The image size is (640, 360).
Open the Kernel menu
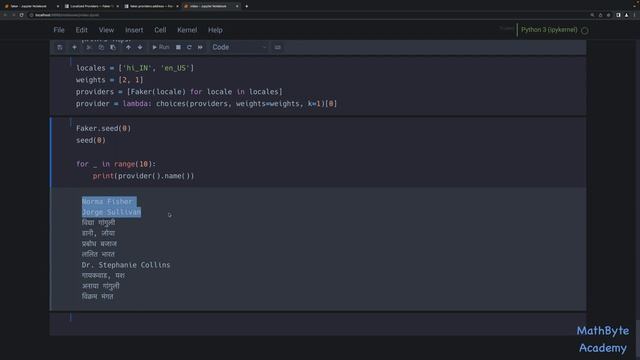click(x=187, y=30)
